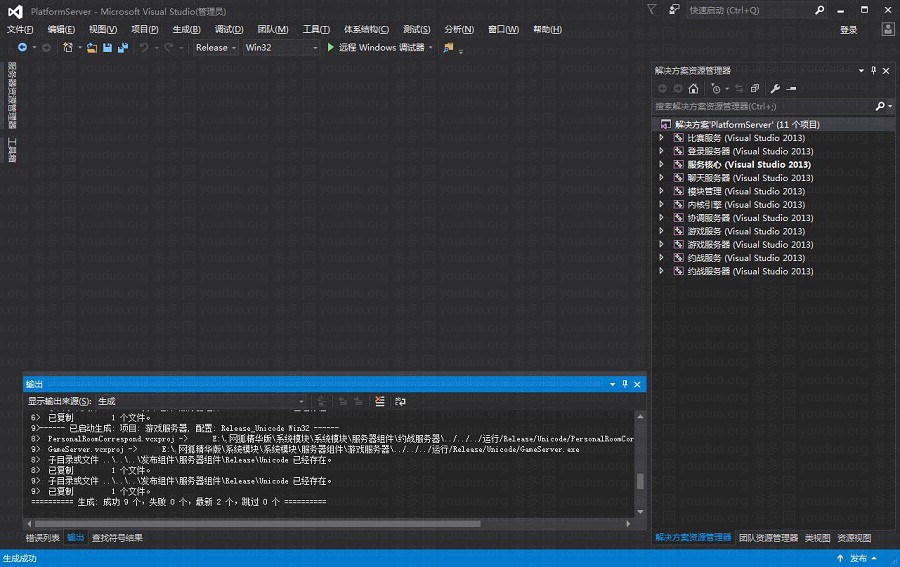
Task: Click the Save All toolbar icon
Action: [122, 47]
